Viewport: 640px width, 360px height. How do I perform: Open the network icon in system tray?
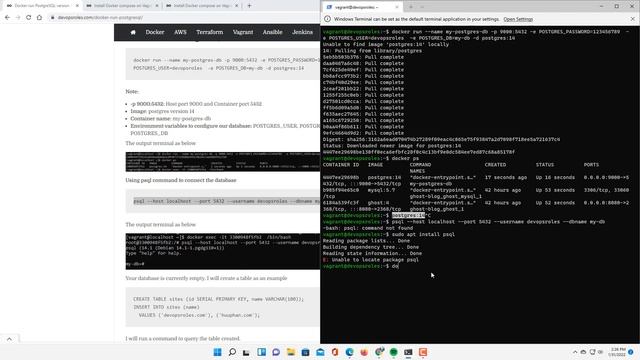[x=592, y=352]
